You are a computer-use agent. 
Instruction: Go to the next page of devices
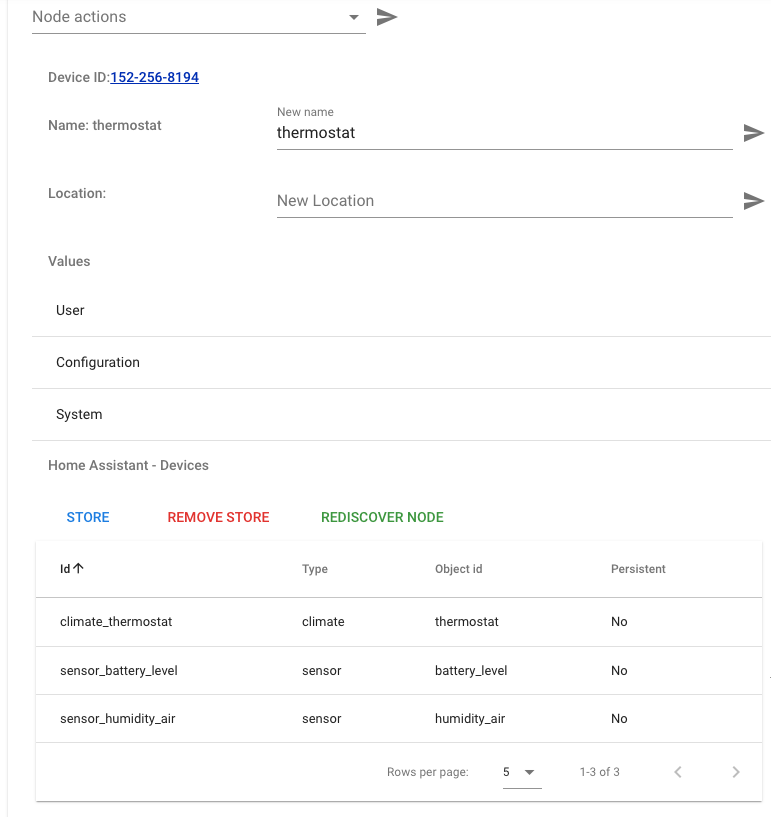(736, 771)
